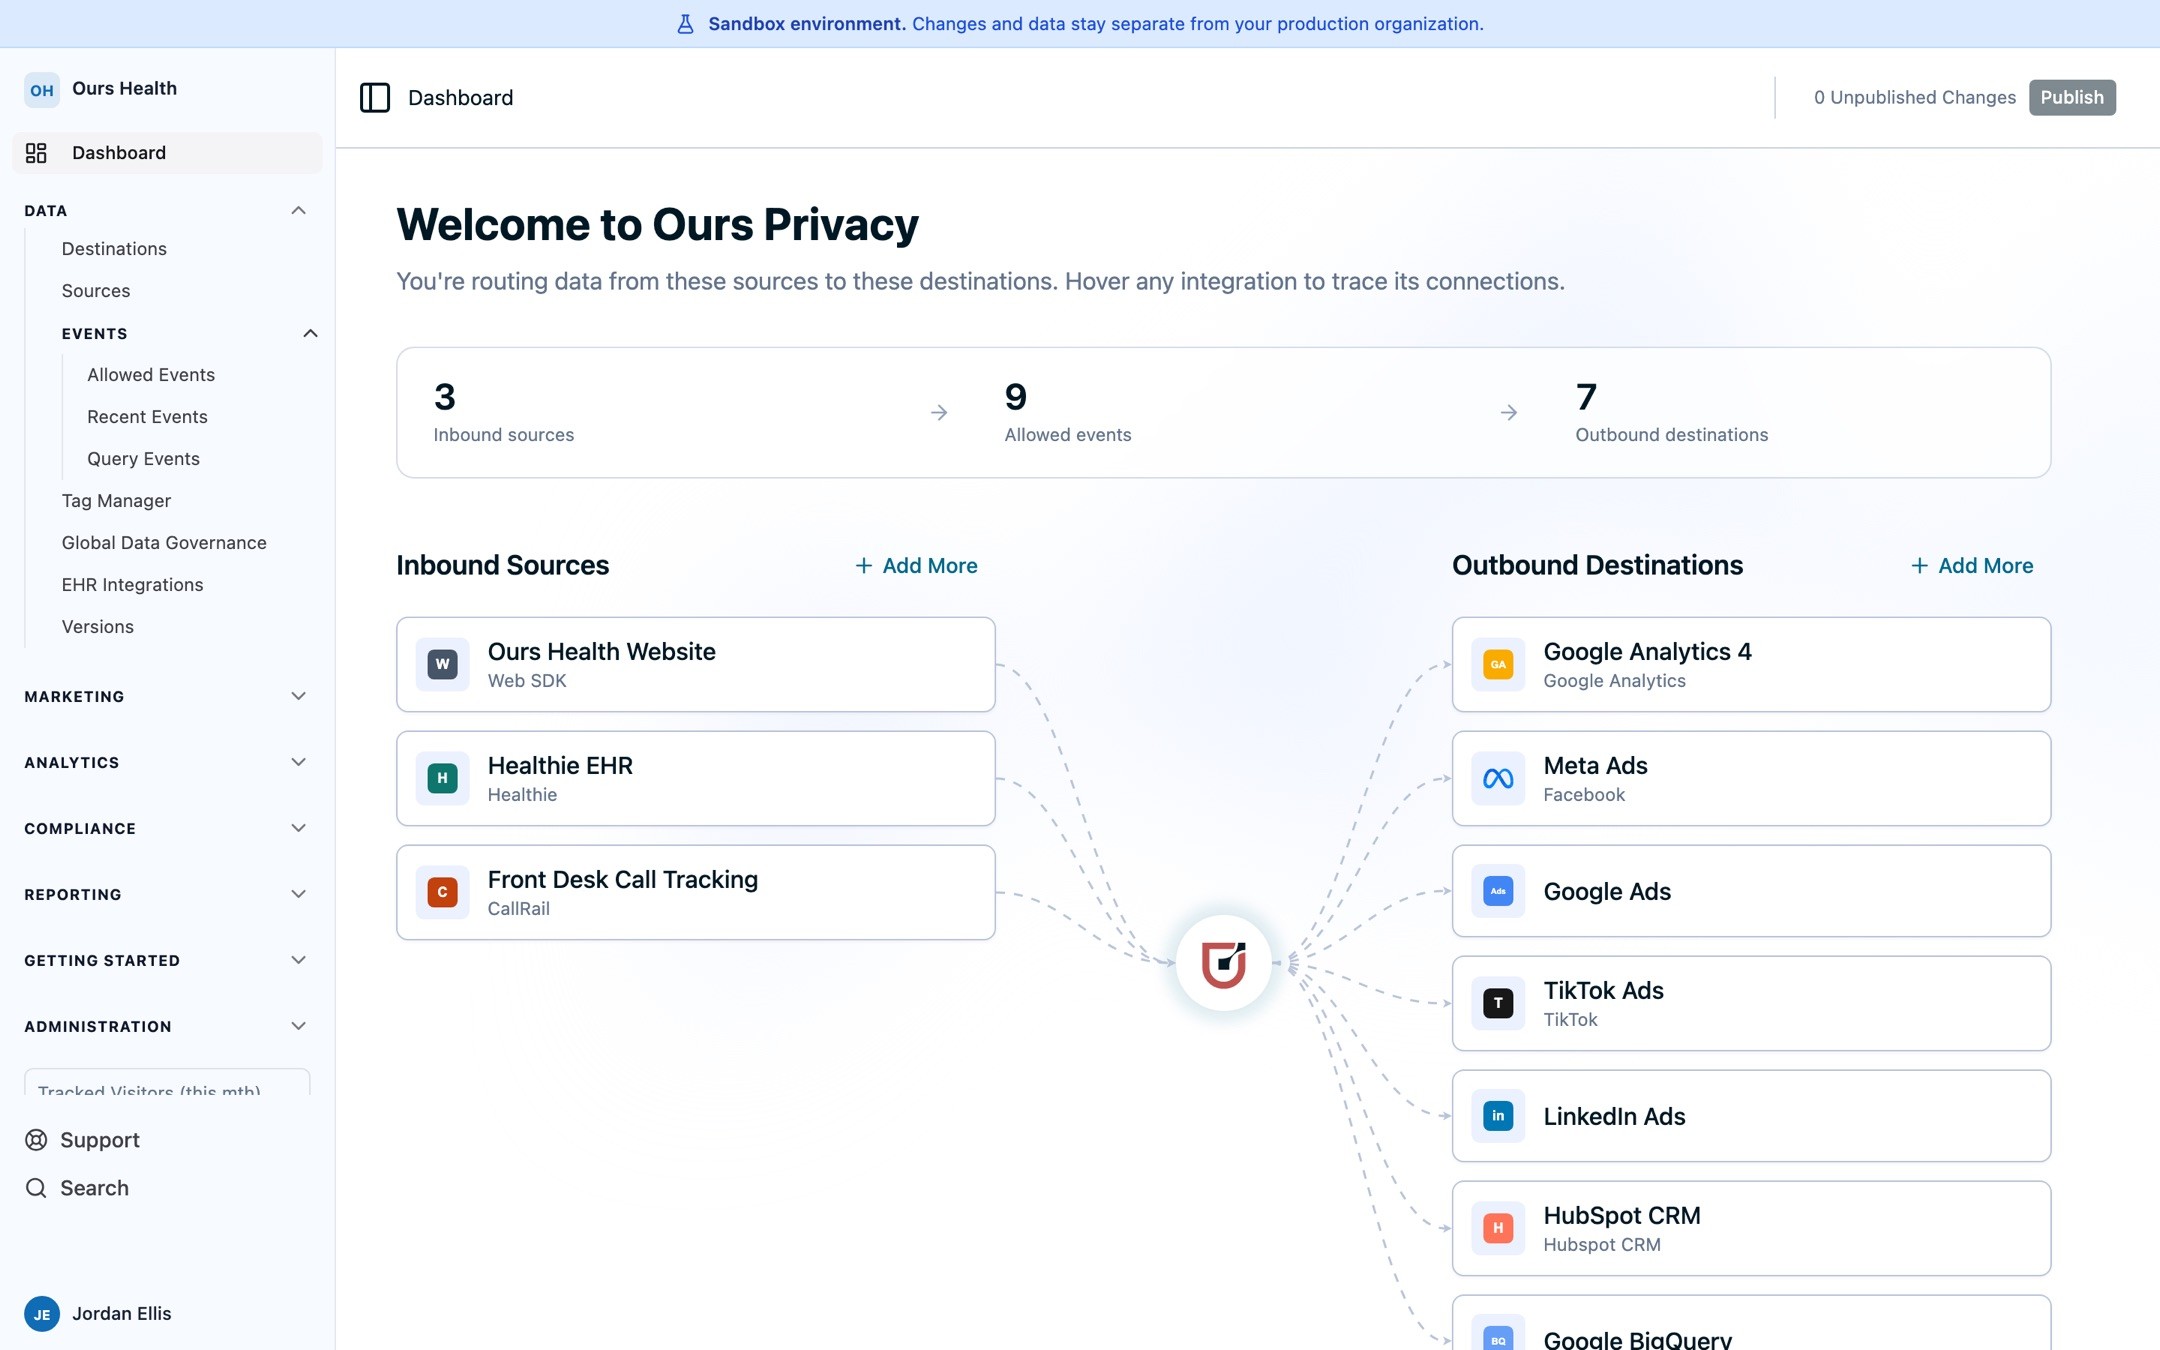Collapse the DATA section chevron

298,210
